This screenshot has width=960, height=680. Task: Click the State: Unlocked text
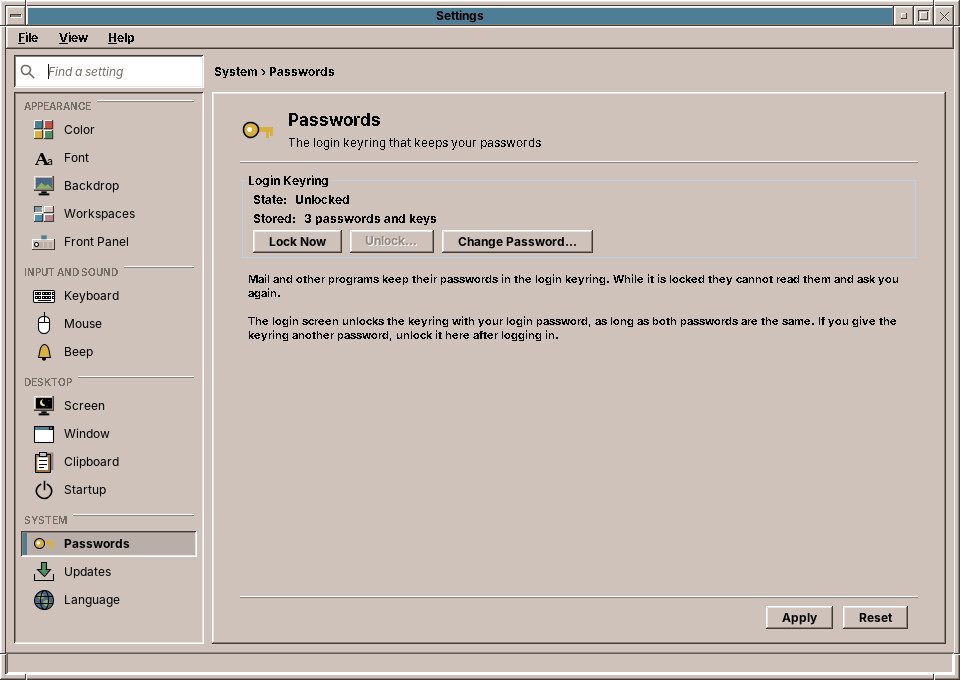[x=301, y=200]
